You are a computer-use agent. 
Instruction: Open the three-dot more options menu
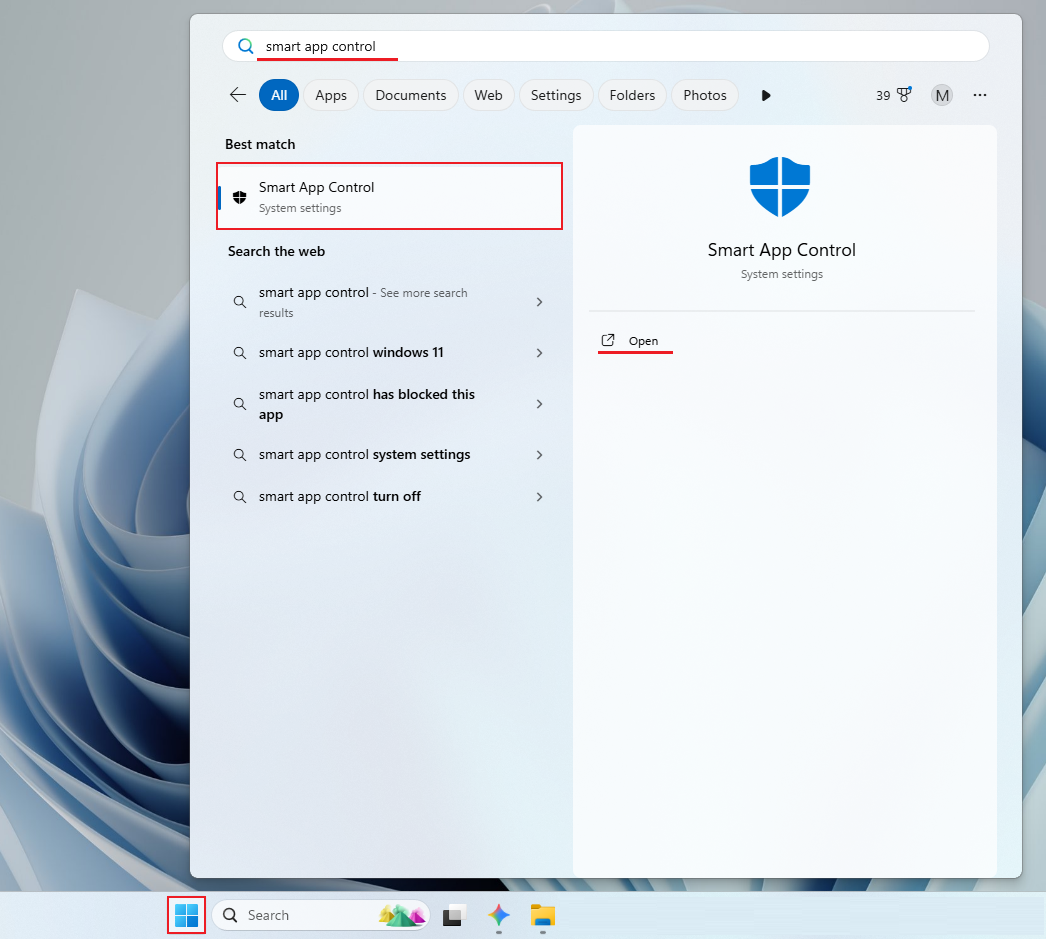click(979, 95)
